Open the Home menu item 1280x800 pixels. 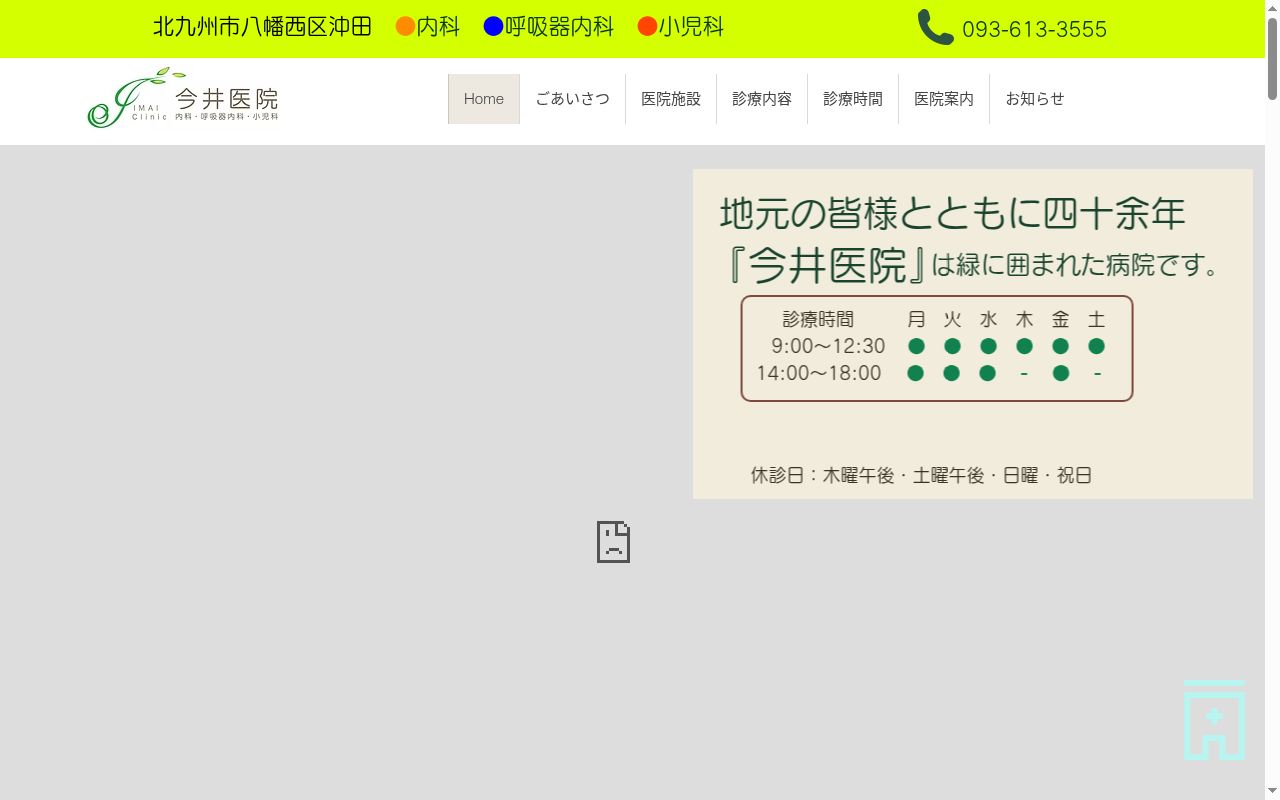484,99
